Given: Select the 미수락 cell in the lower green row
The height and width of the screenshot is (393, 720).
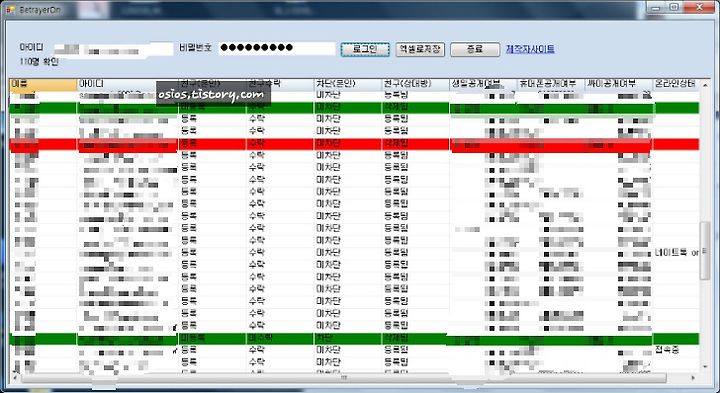Looking at the screenshot, I should [x=280, y=339].
